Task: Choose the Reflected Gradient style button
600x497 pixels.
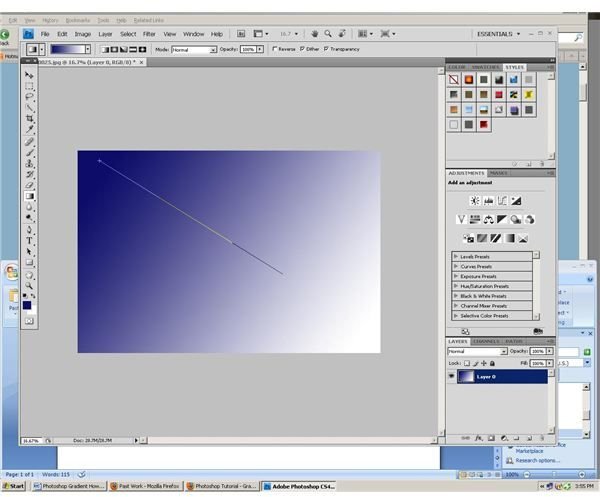Action: (133, 49)
